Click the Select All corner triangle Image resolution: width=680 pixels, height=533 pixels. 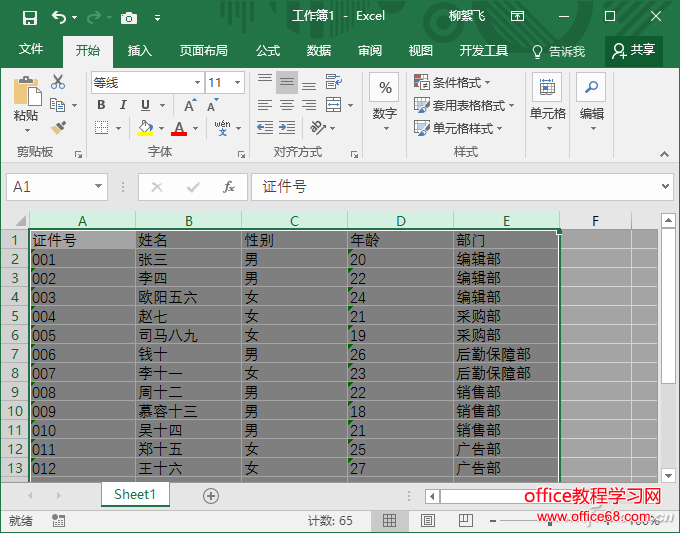[x=17, y=220]
